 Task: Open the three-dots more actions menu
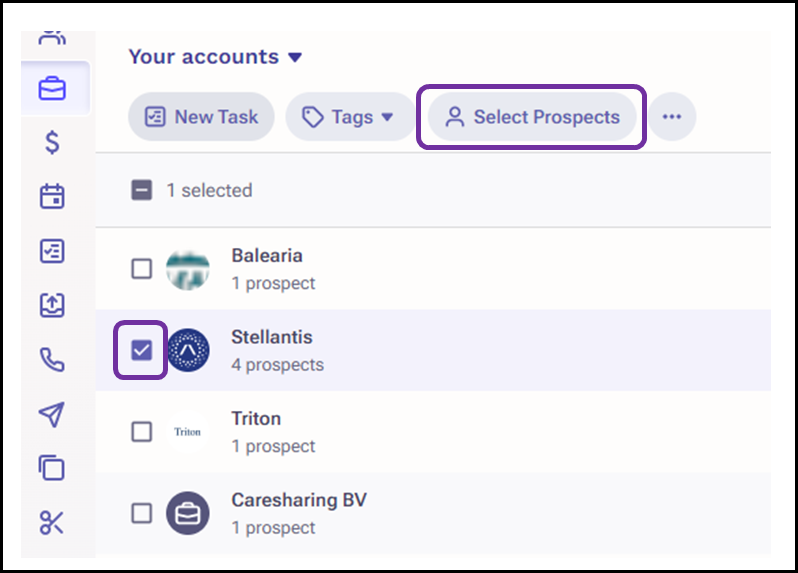coord(672,117)
